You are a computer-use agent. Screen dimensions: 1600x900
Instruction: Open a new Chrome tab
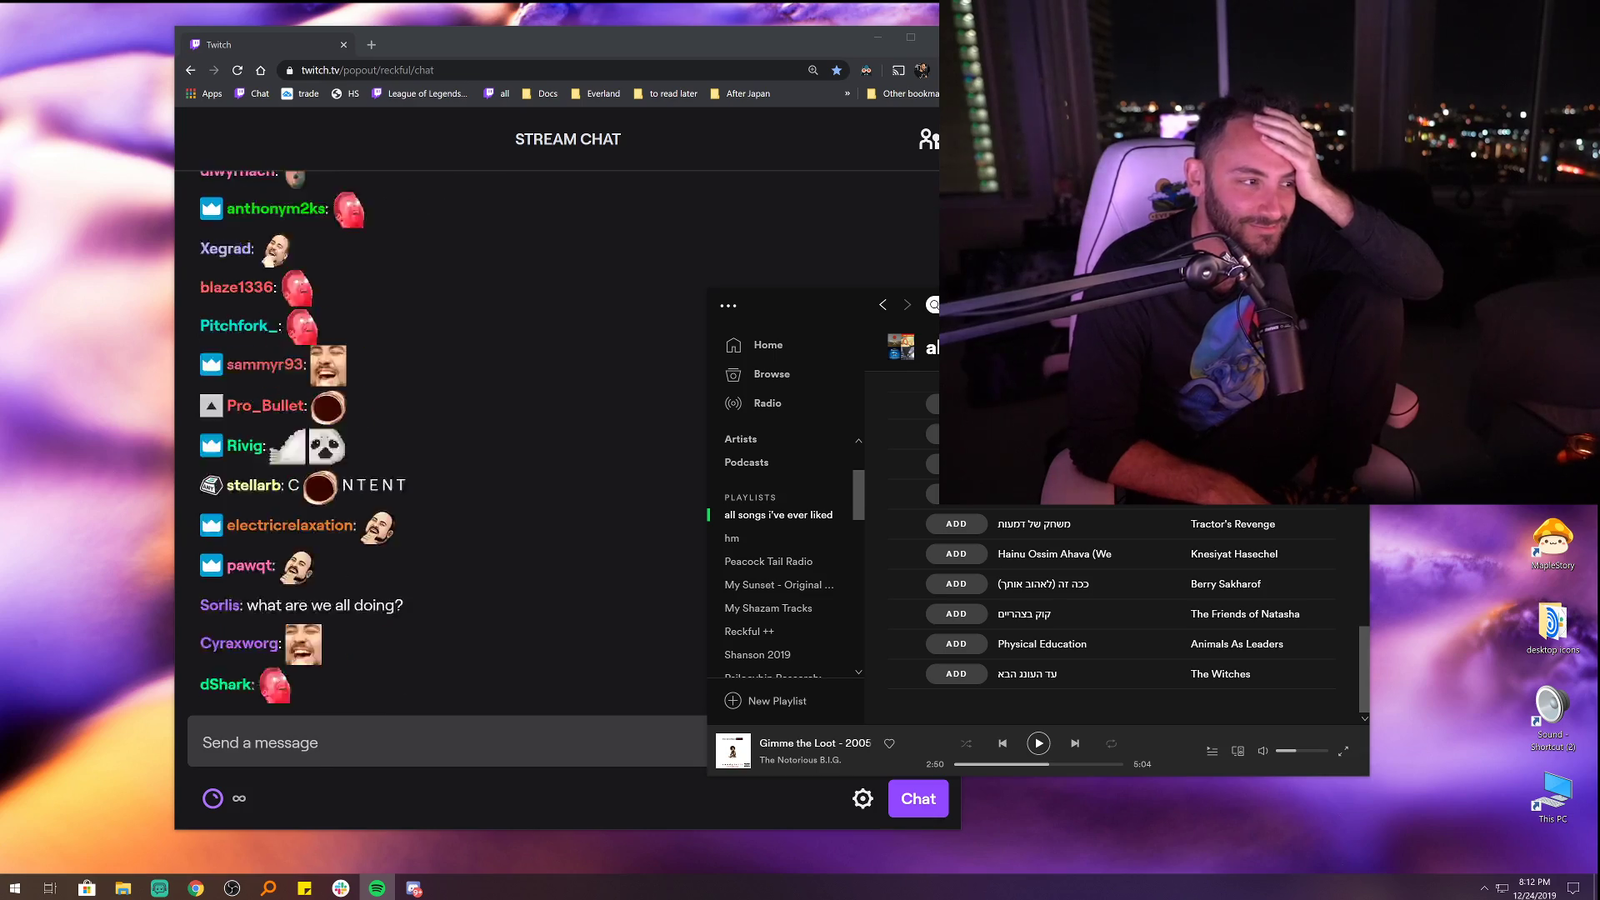coord(371,44)
